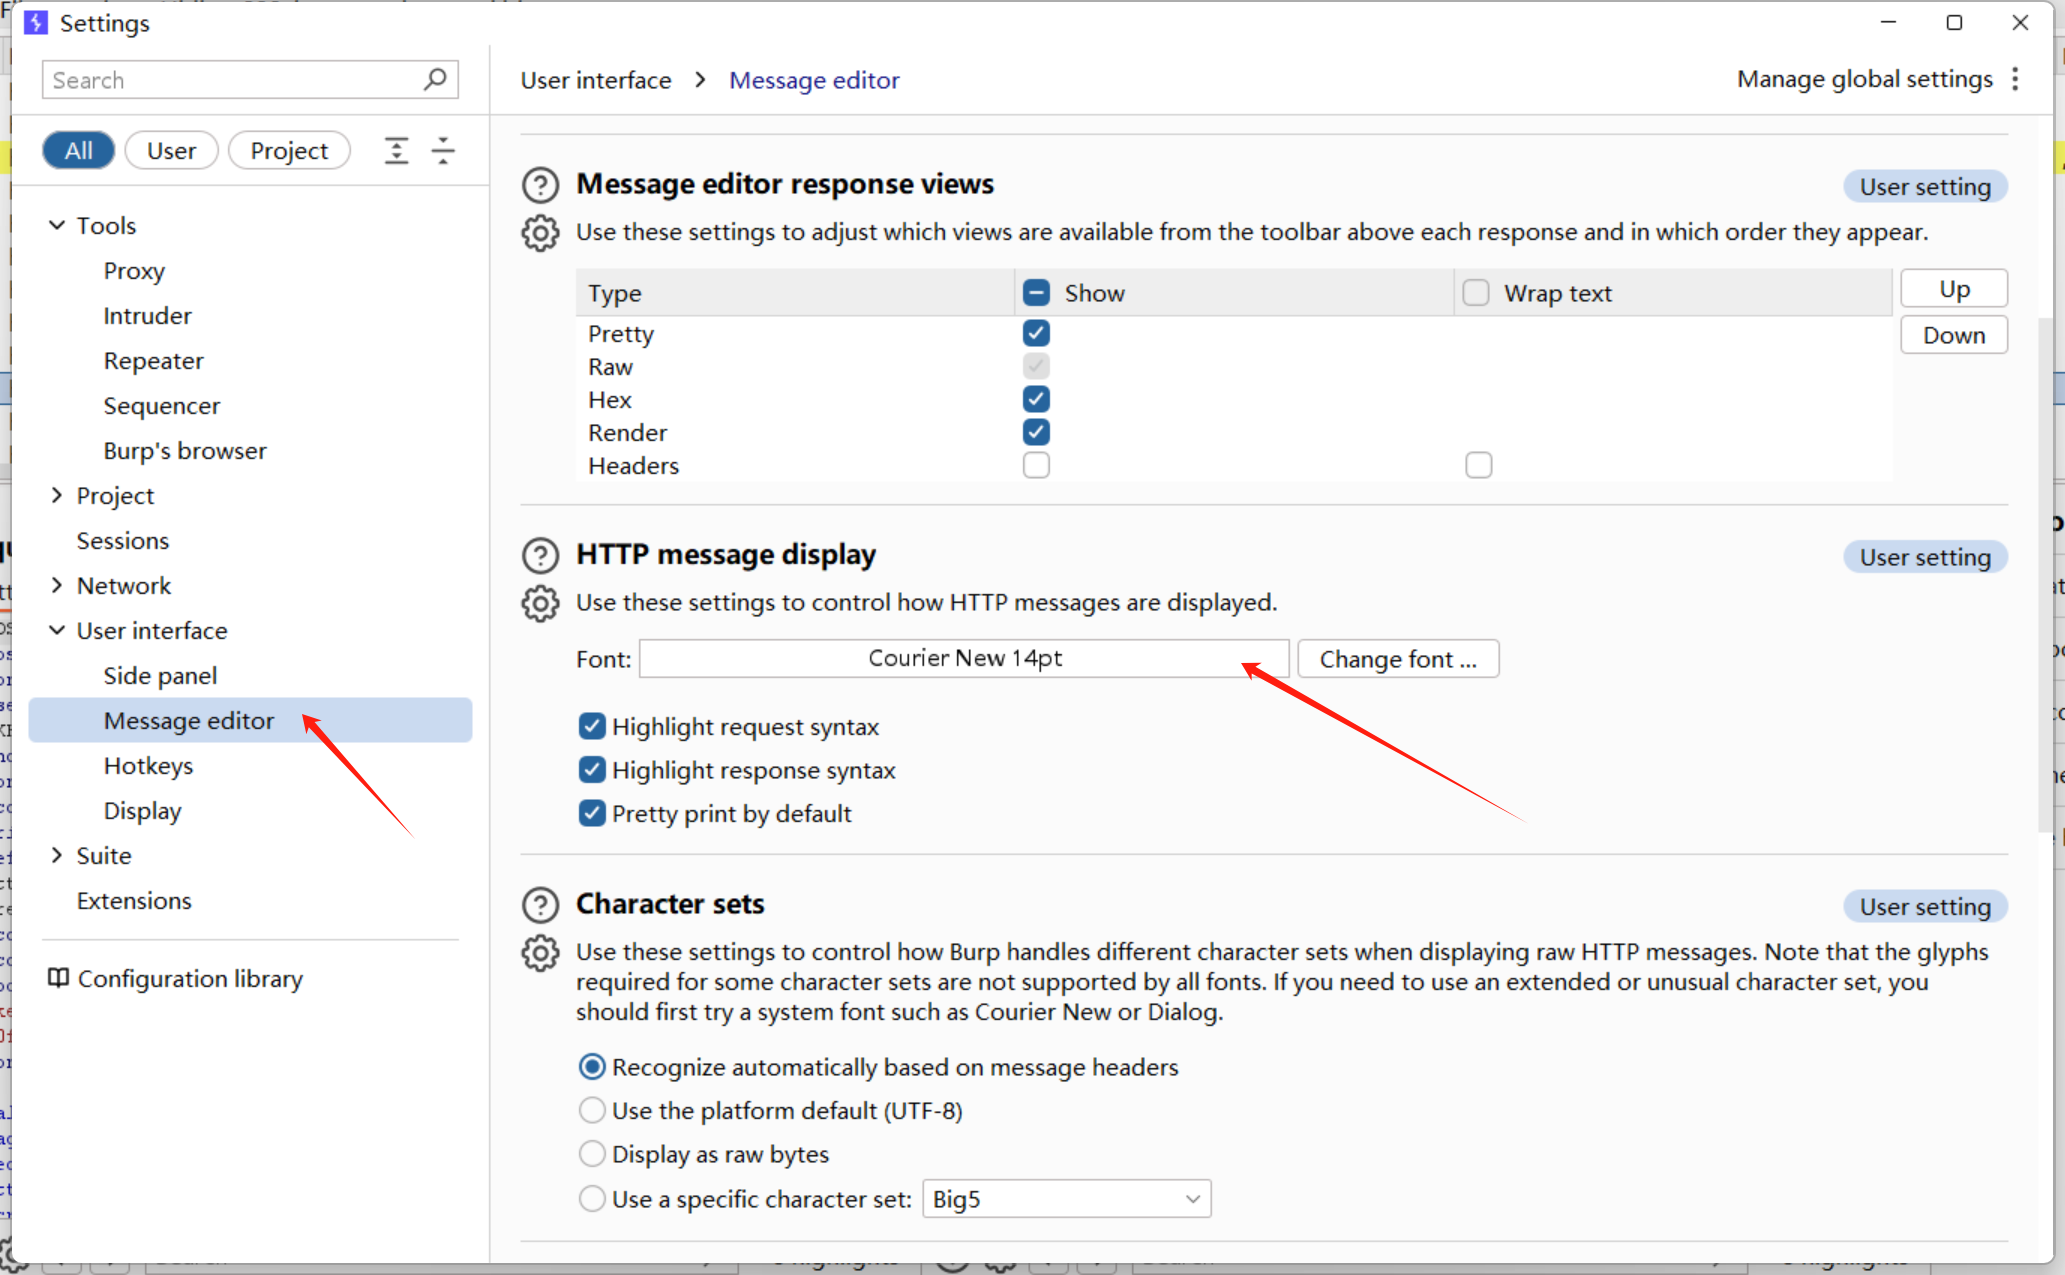Enable Show checkbox for Headers view
The image size is (2065, 1275).
[1036, 465]
